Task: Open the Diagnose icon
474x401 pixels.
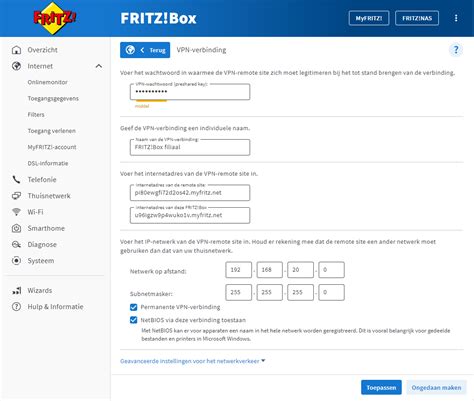Action: (16, 245)
